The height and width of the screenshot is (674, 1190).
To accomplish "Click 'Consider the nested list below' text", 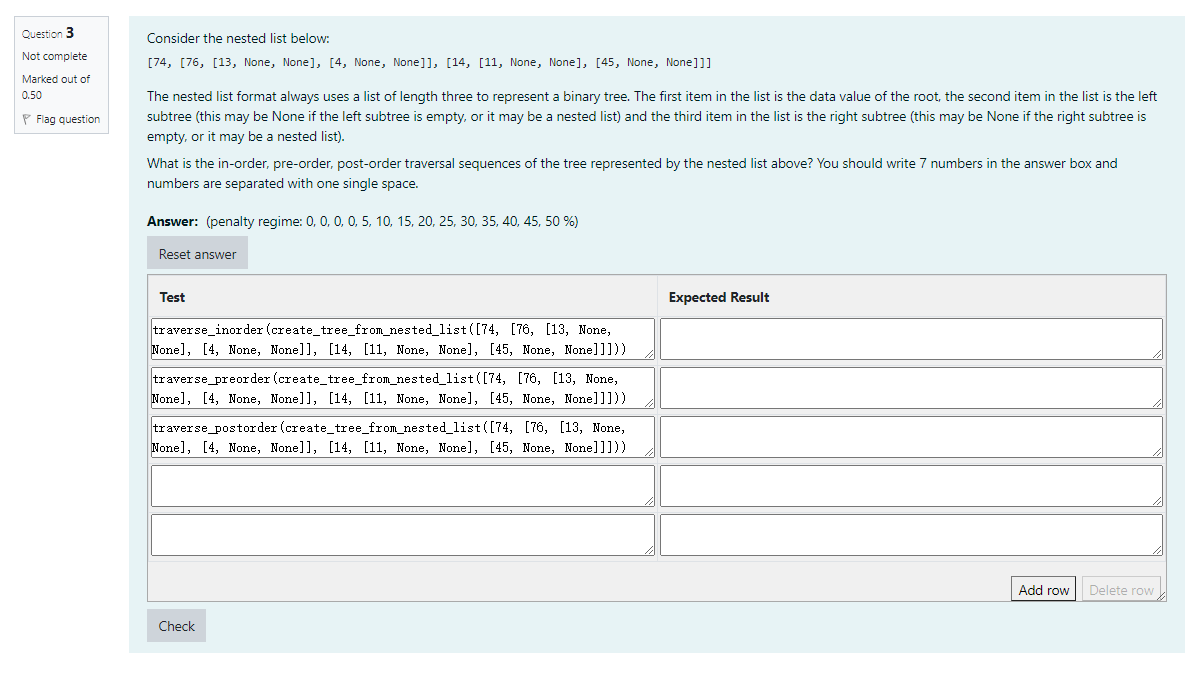I will (238, 38).
